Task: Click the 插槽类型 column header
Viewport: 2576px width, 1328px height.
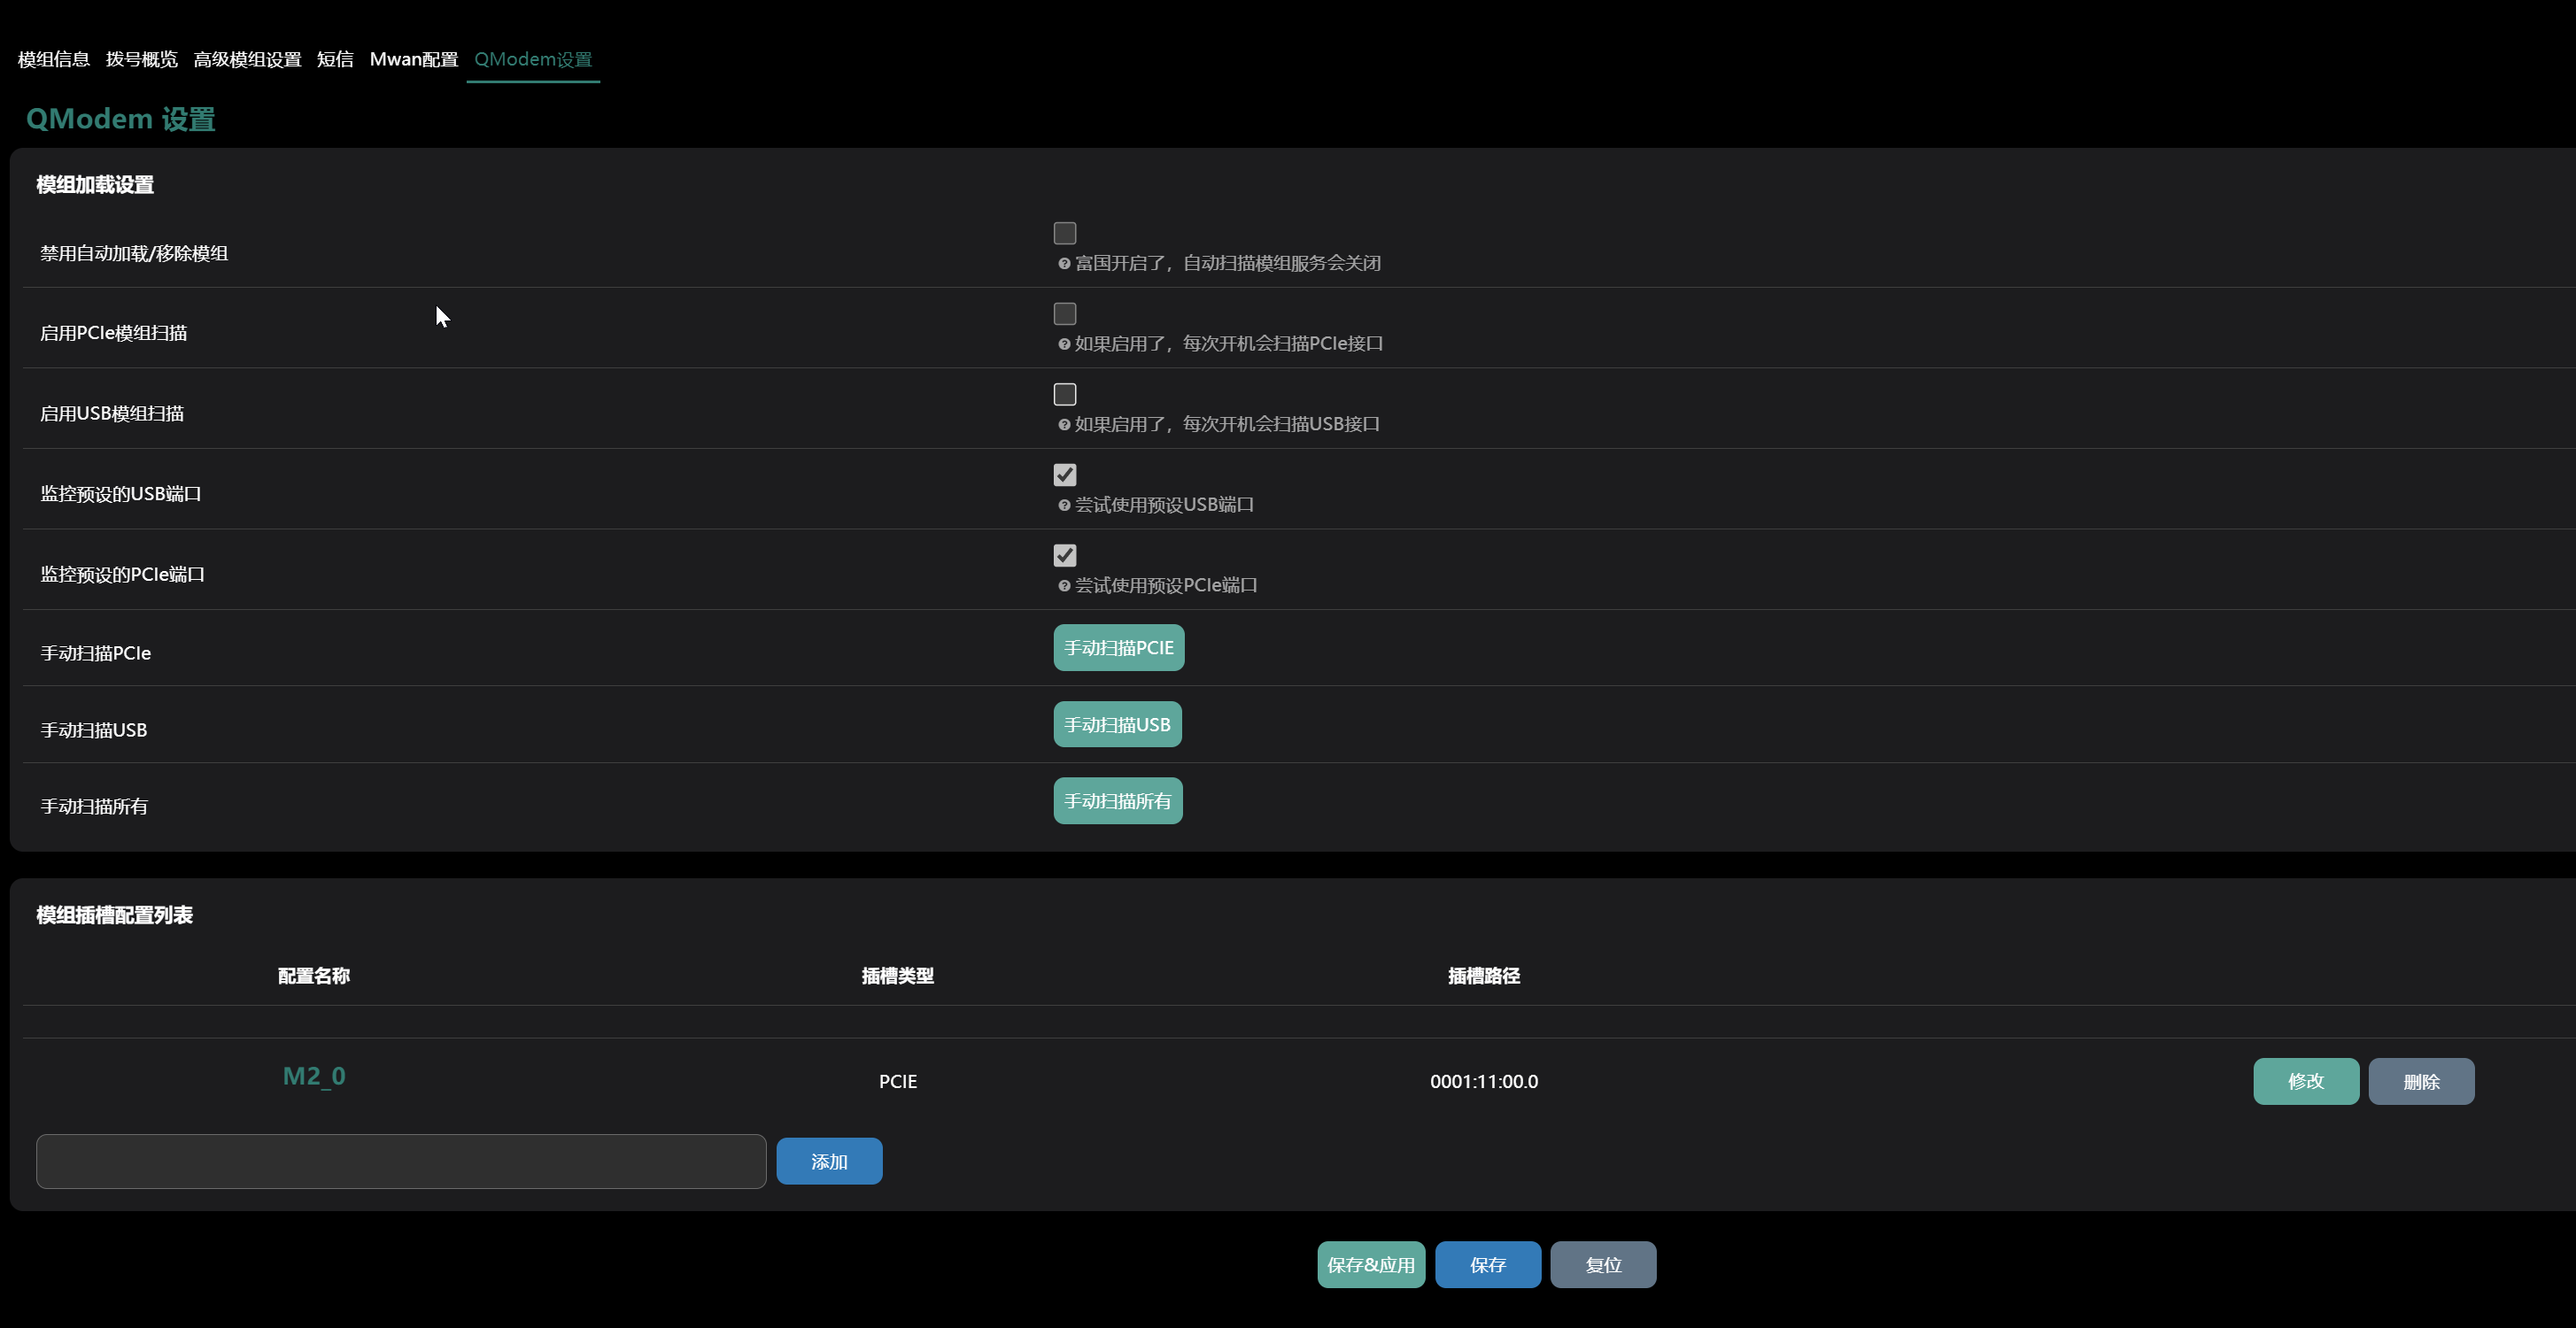Action: click(x=898, y=976)
